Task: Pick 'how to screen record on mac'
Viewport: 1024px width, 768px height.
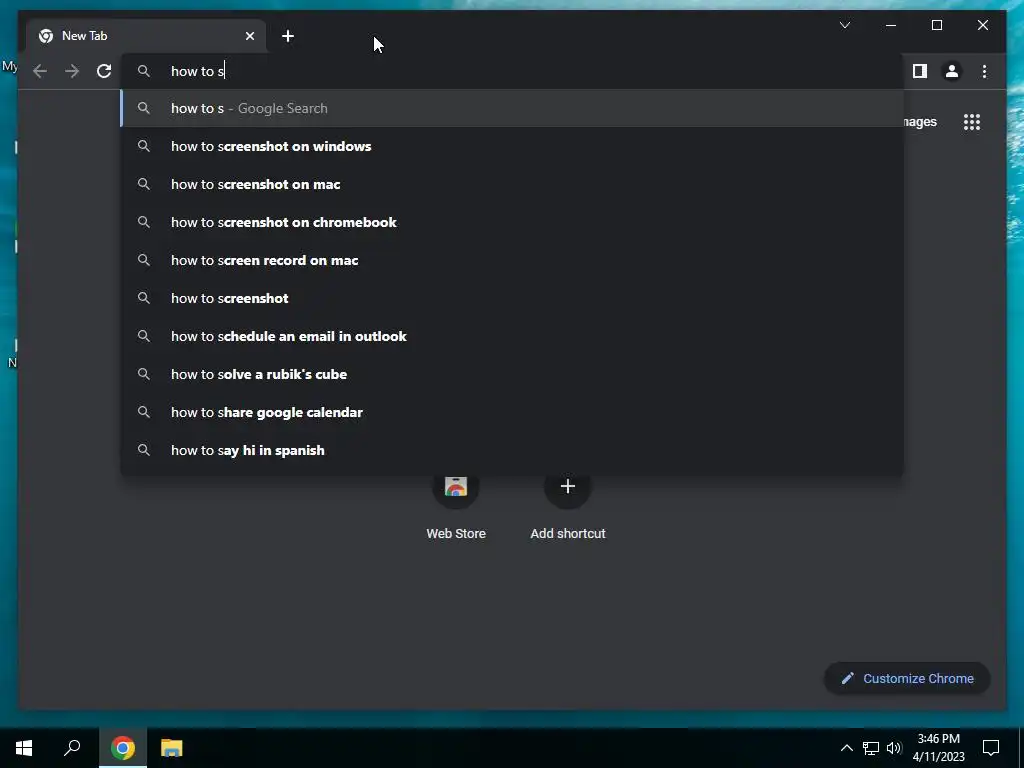Action: click(x=512, y=260)
